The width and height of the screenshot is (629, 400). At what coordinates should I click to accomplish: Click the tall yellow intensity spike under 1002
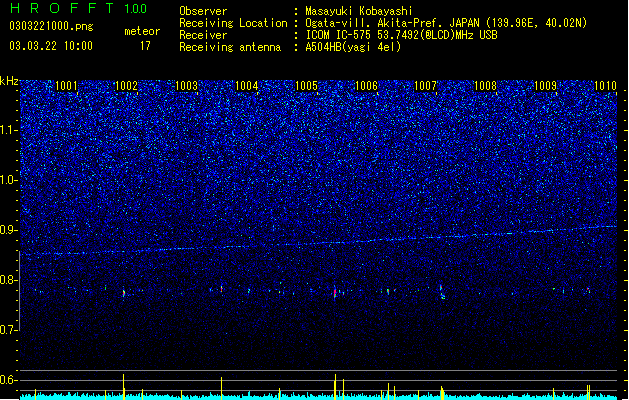point(124,386)
